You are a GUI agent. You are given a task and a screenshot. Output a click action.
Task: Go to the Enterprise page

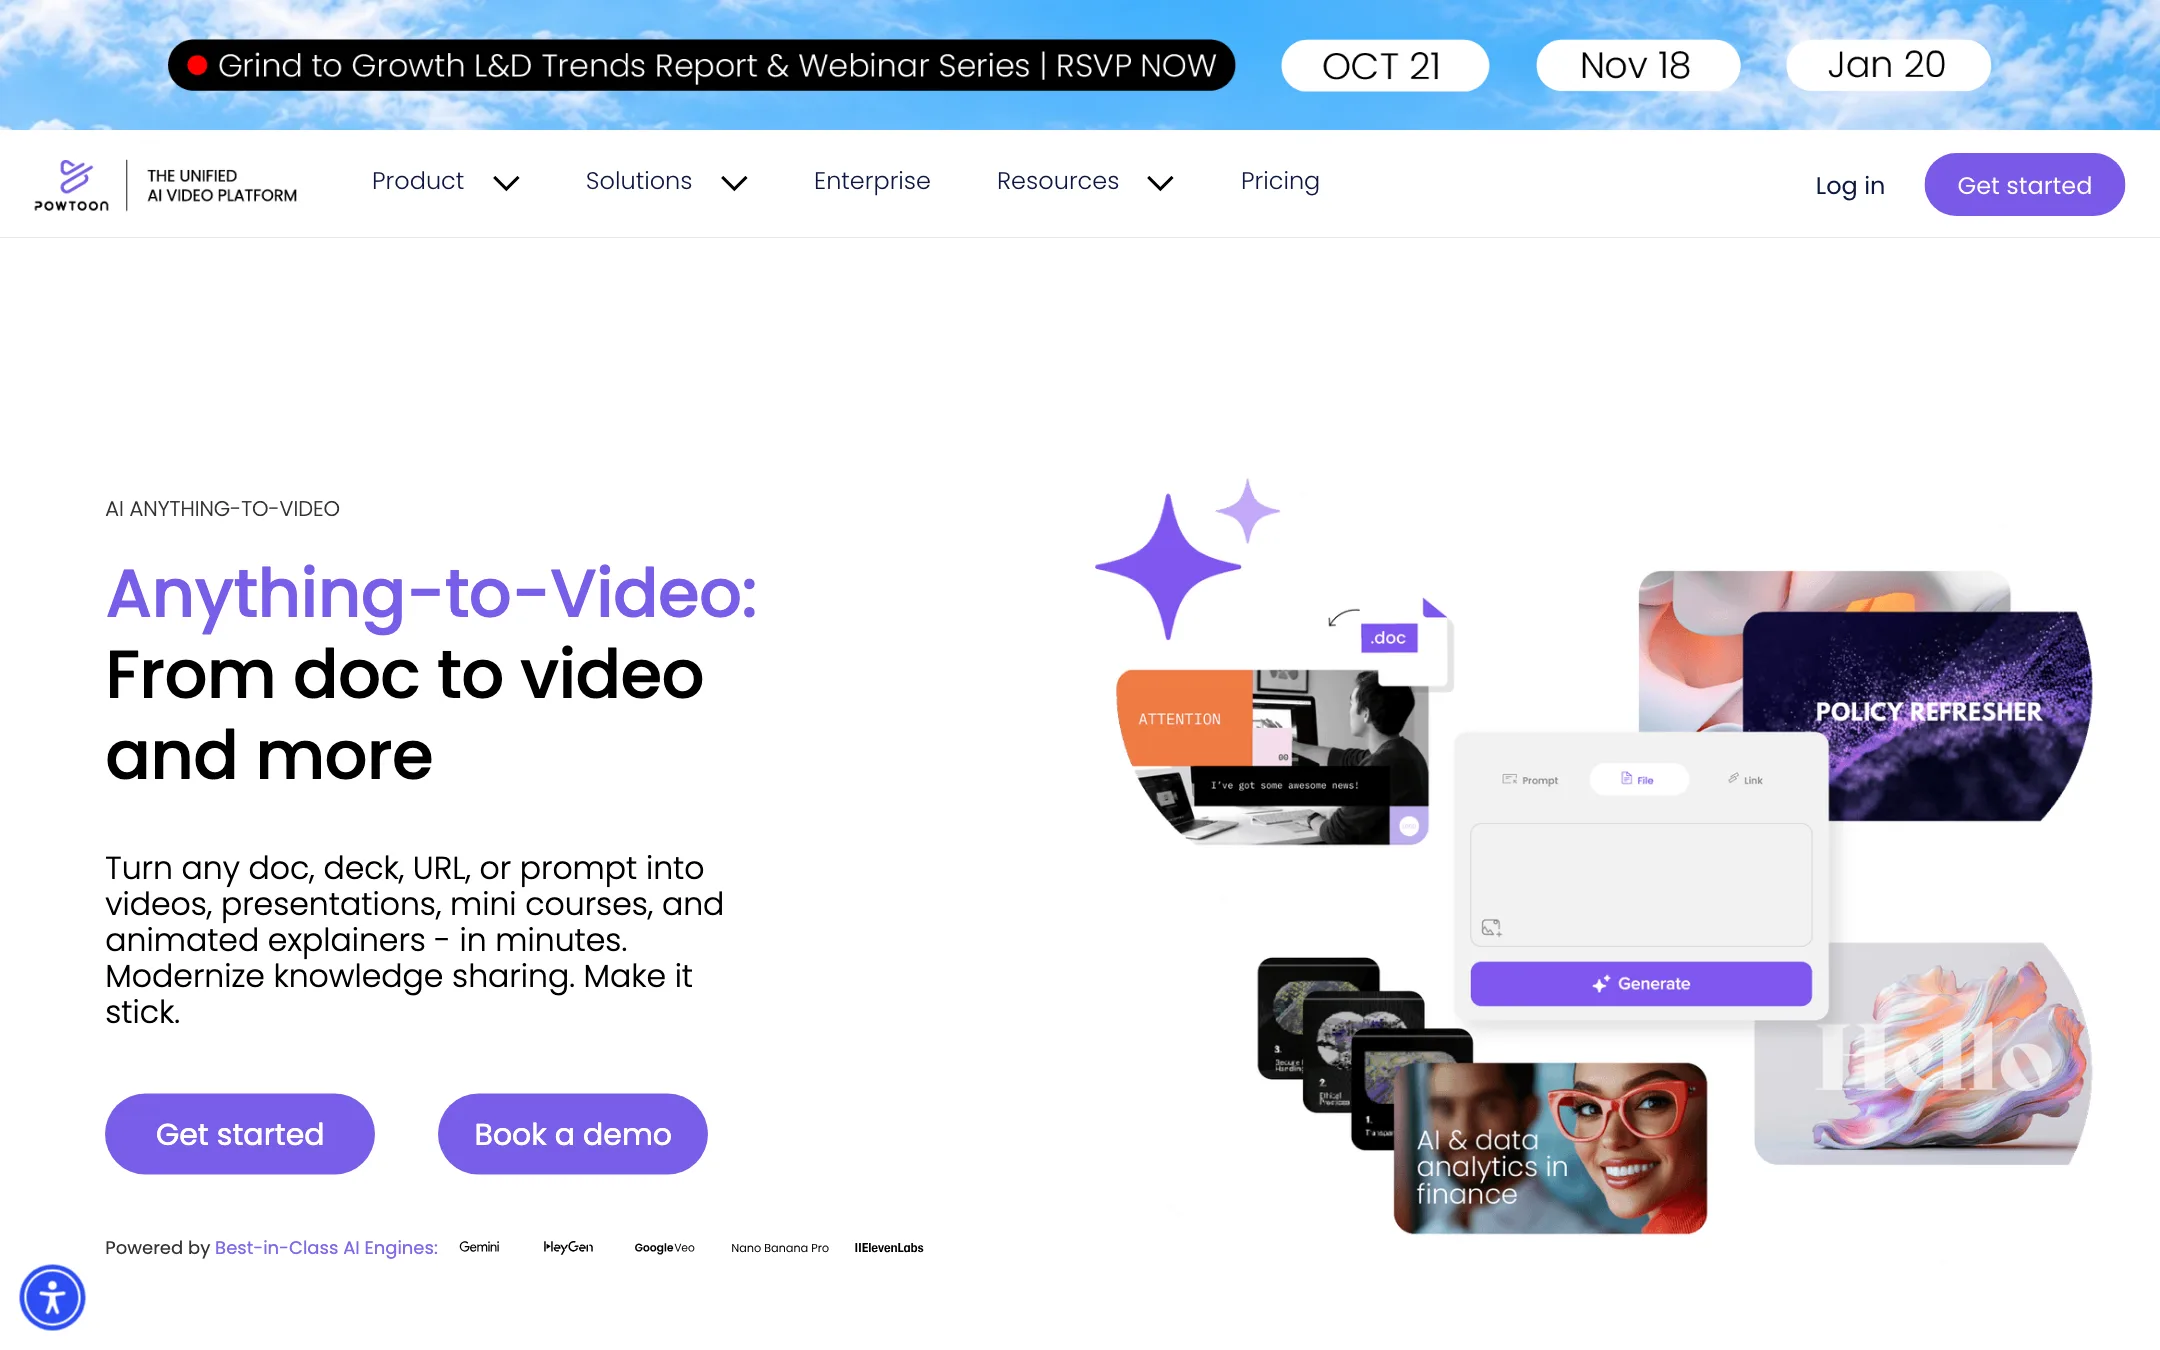872,181
